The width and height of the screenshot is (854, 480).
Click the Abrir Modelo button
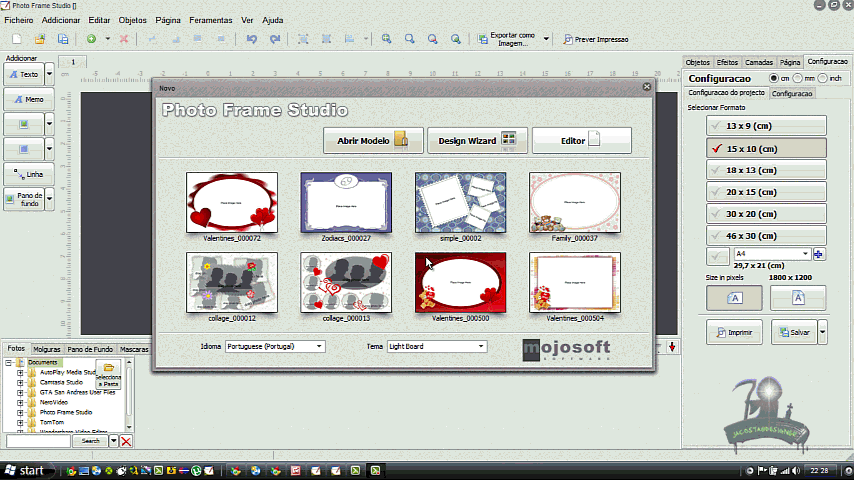[372, 141]
